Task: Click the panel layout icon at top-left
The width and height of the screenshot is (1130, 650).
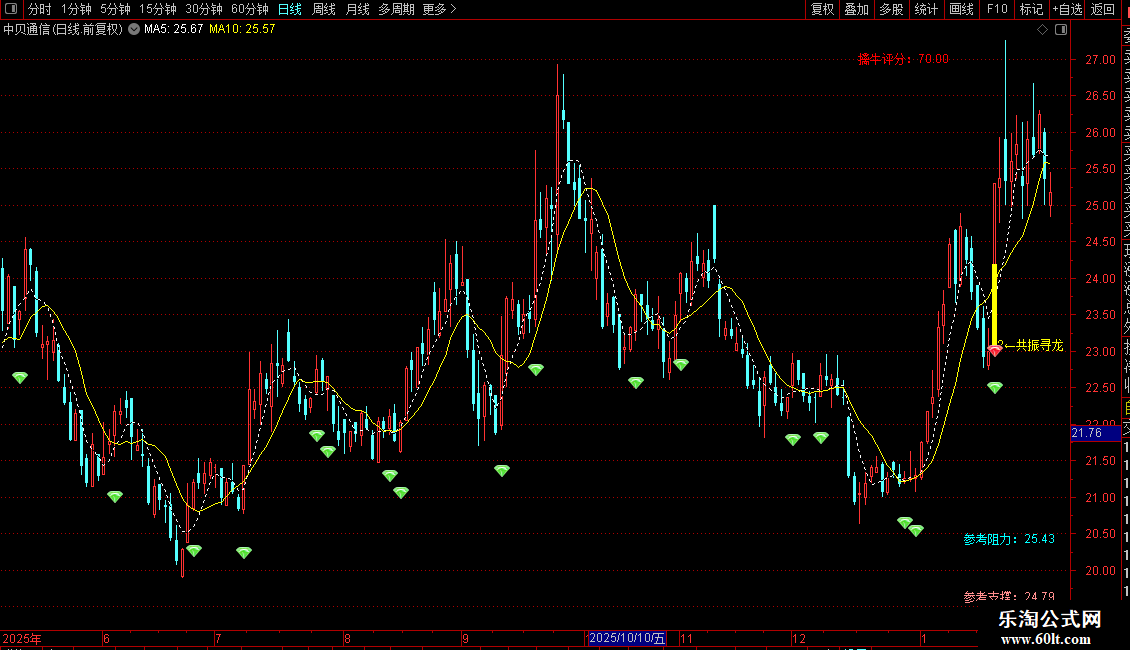Action: [x=11, y=9]
